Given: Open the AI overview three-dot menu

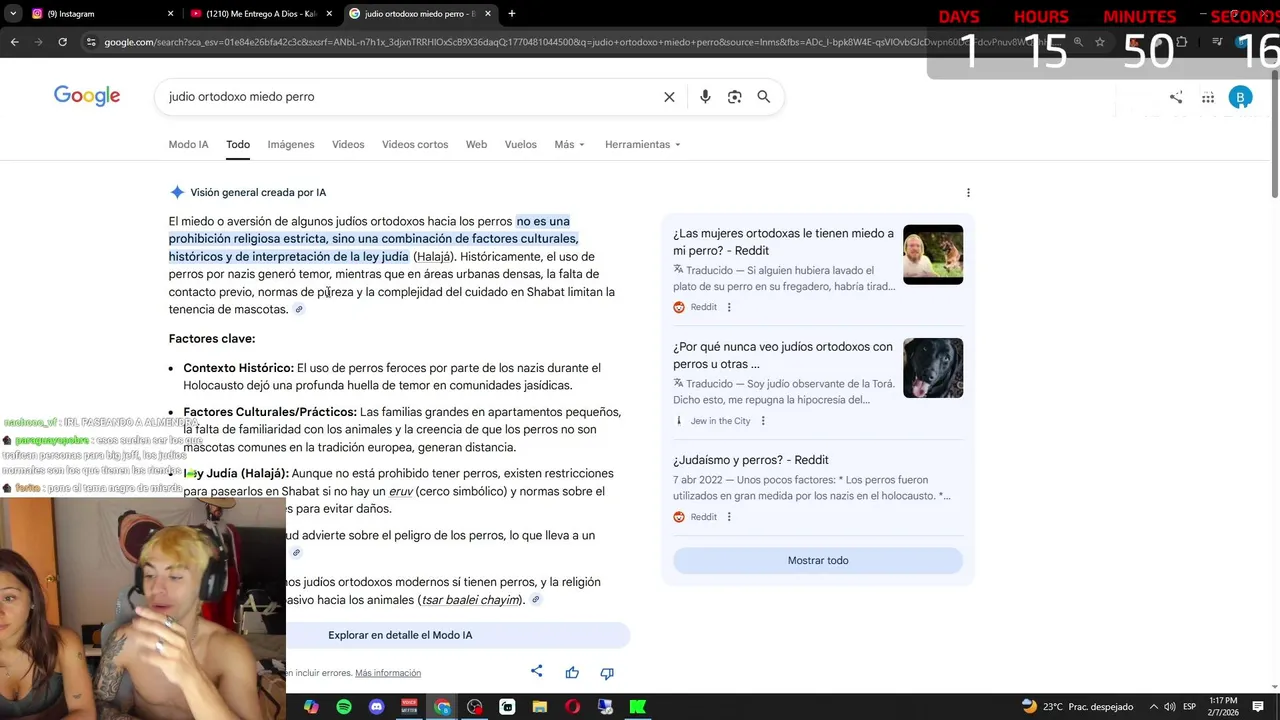Looking at the screenshot, I should click(x=967, y=192).
